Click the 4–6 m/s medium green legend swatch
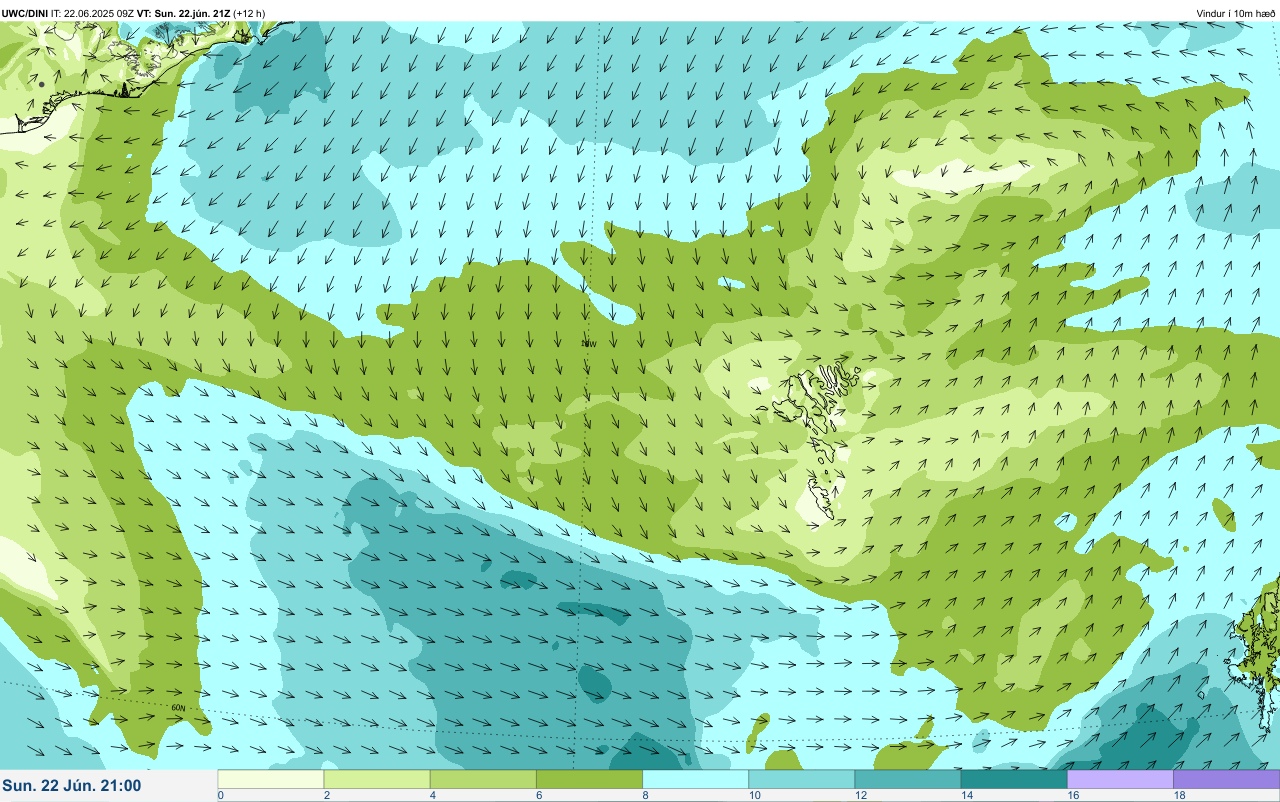The image size is (1280, 802). (483, 779)
